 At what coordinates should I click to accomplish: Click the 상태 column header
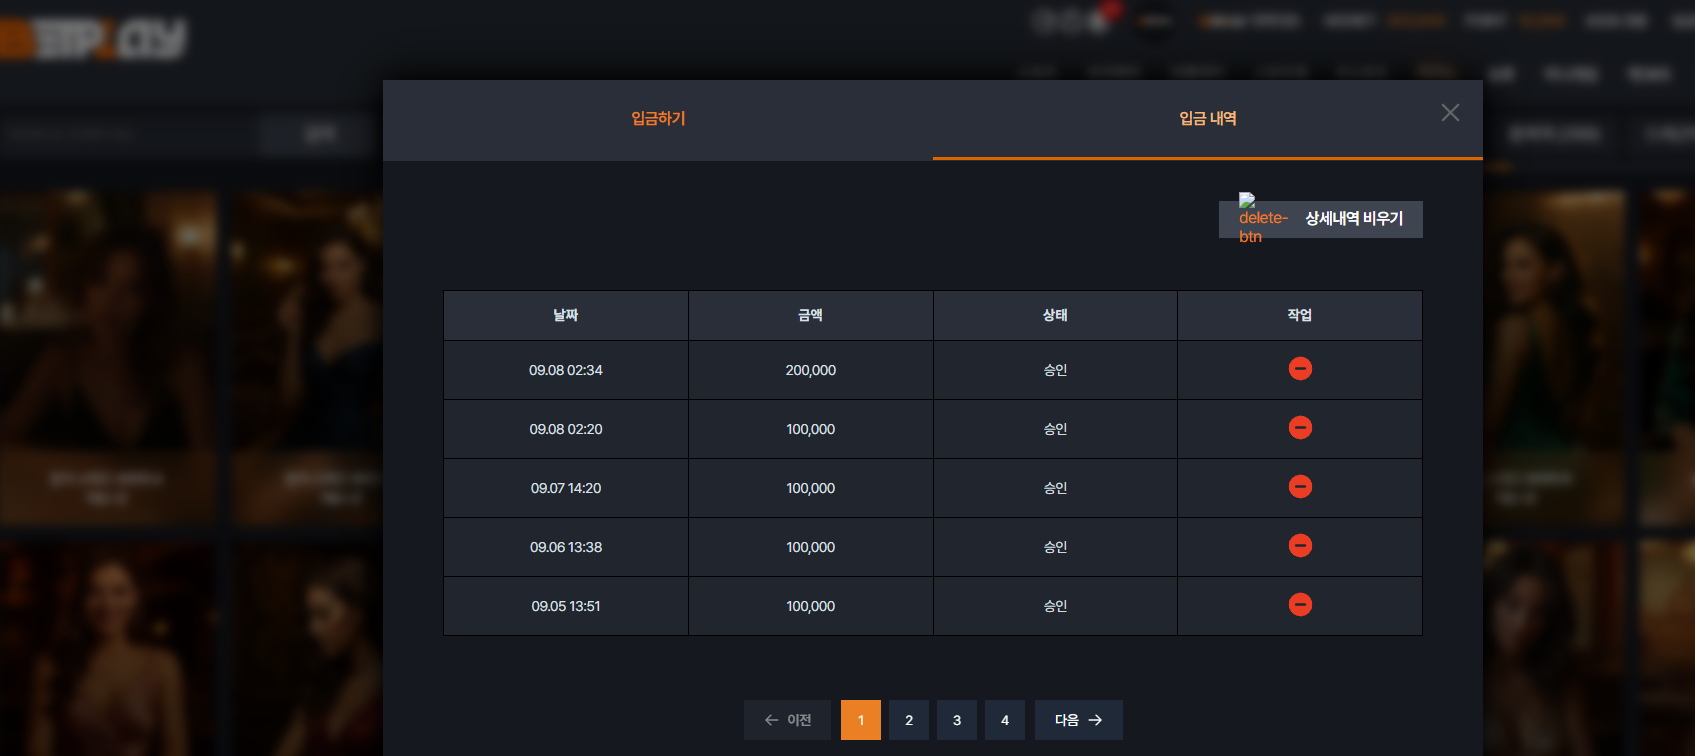(1055, 315)
